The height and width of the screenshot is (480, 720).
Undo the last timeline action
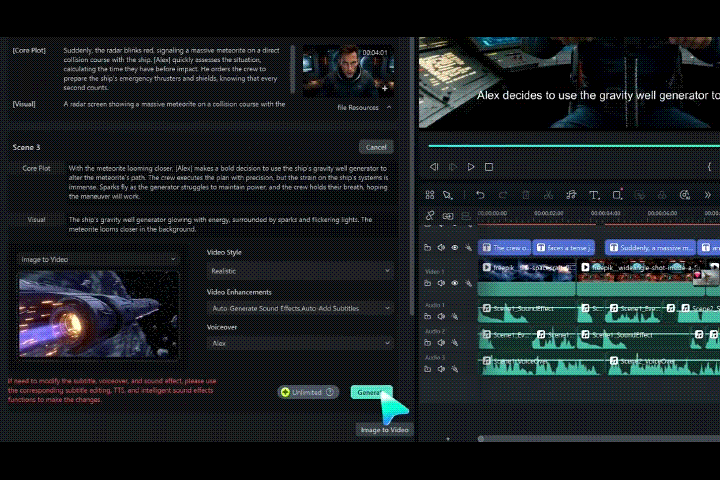point(480,195)
